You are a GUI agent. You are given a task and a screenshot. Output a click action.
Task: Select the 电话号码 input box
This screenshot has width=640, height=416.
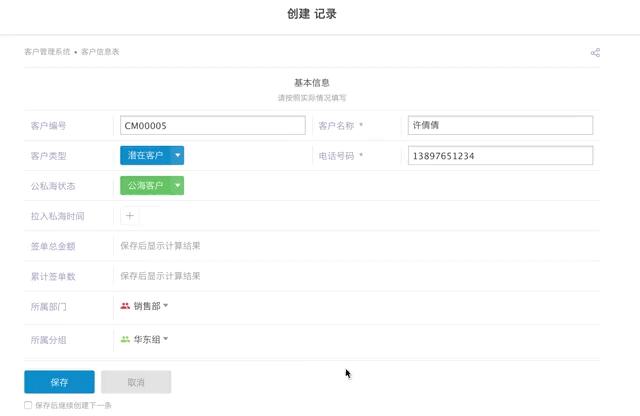click(x=500, y=156)
